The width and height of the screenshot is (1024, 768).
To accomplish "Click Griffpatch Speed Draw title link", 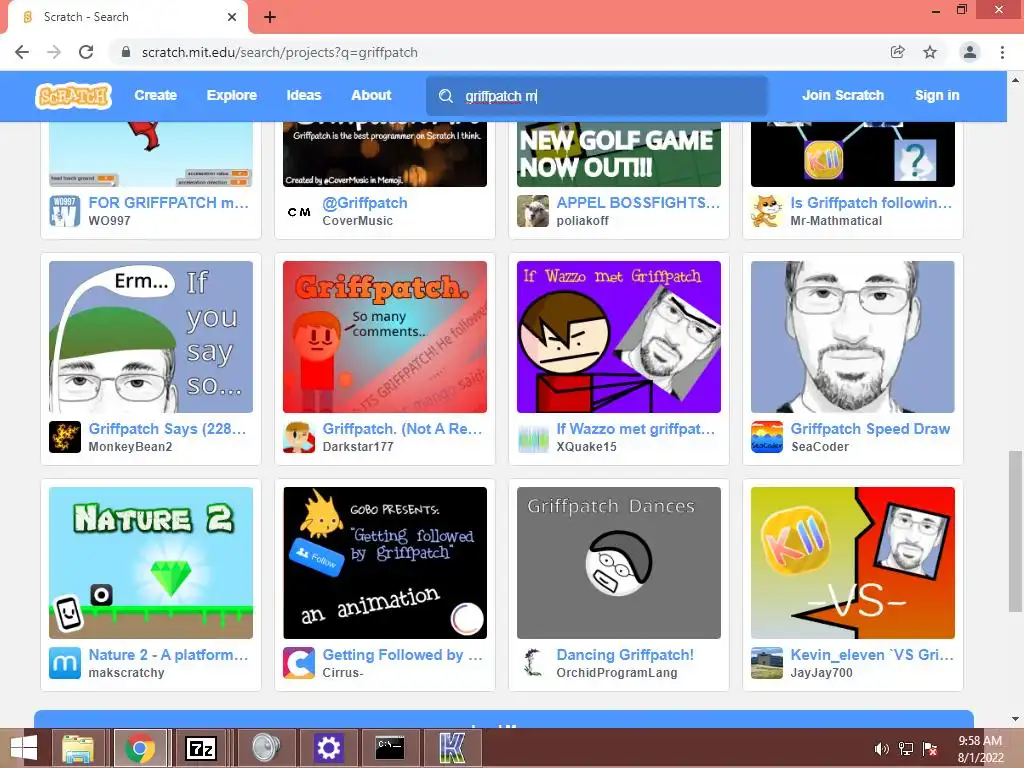I will pos(870,429).
